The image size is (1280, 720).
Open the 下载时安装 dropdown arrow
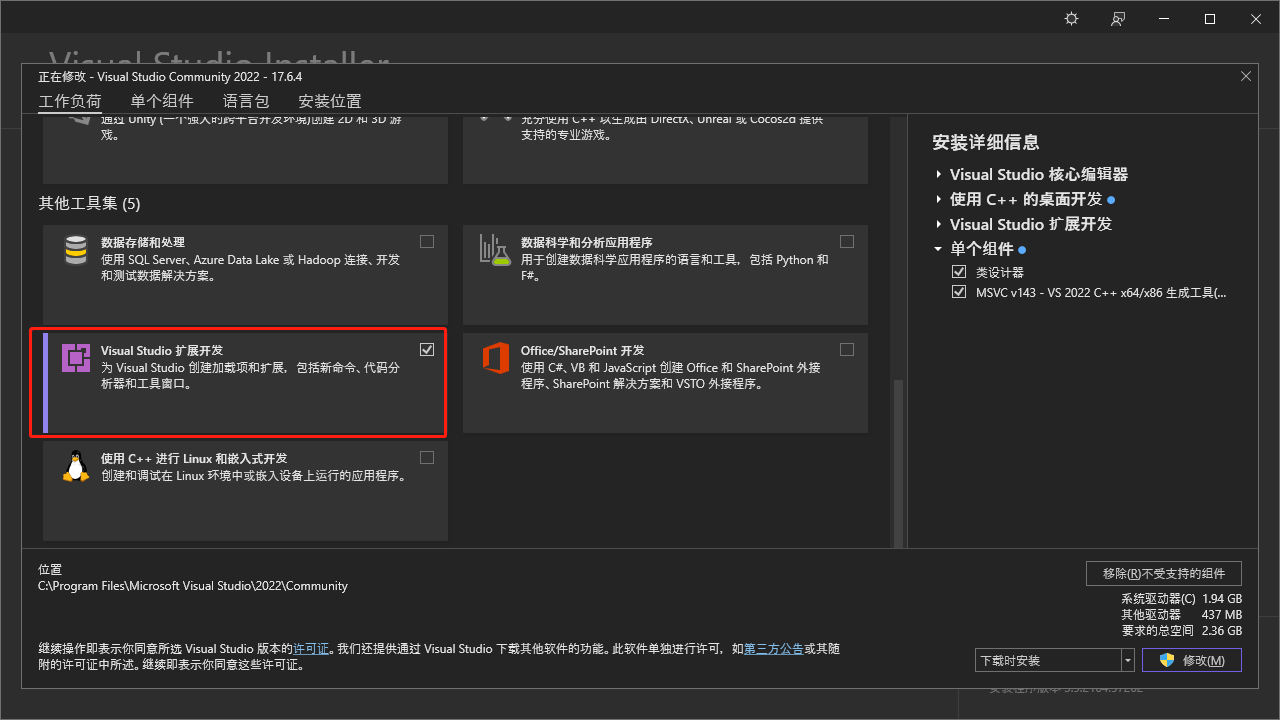pos(1128,660)
